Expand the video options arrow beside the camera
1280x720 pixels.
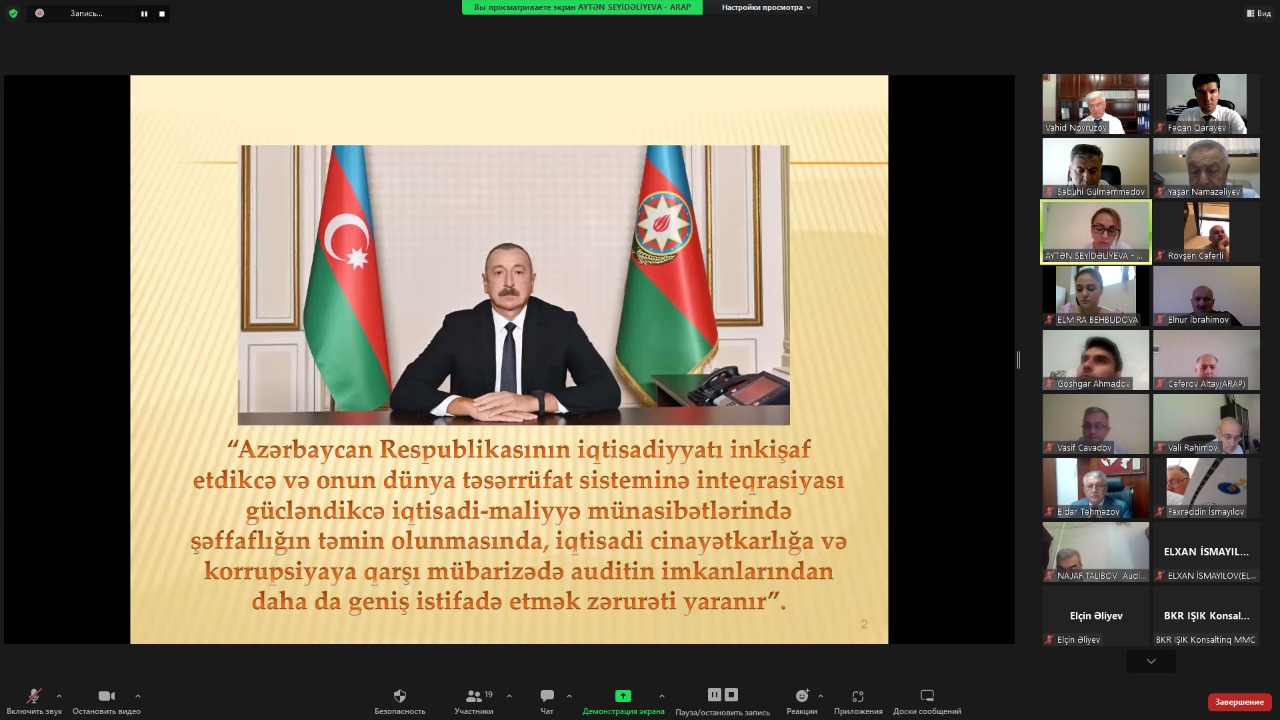137,696
